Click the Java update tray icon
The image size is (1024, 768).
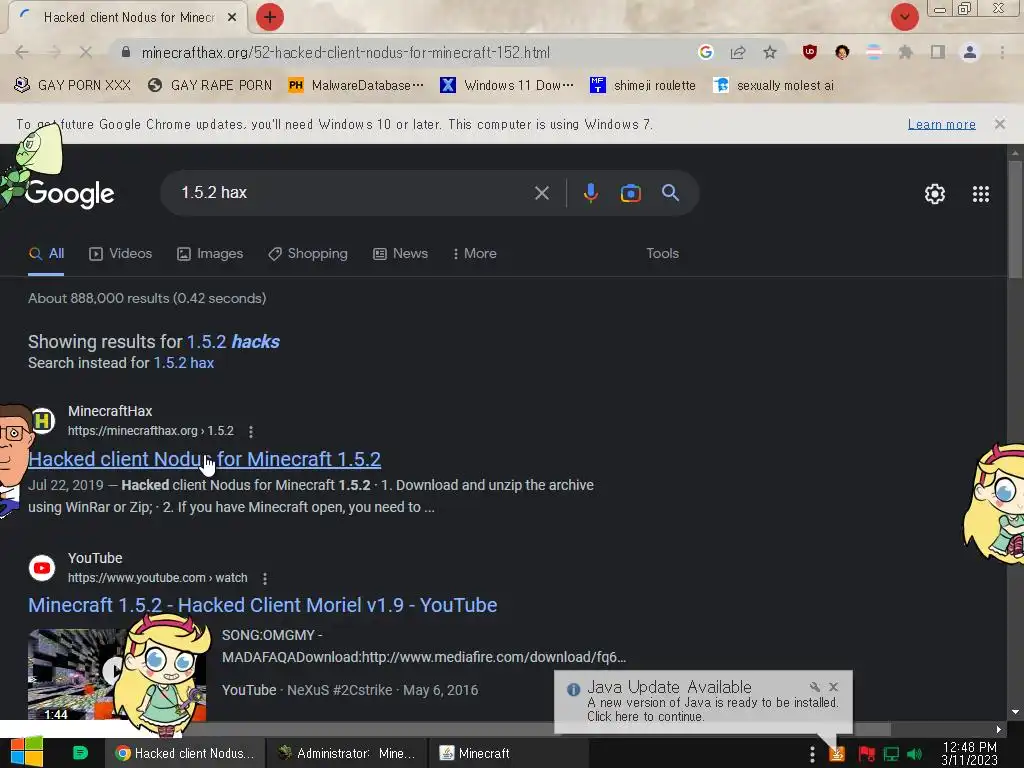(x=837, y=754)
